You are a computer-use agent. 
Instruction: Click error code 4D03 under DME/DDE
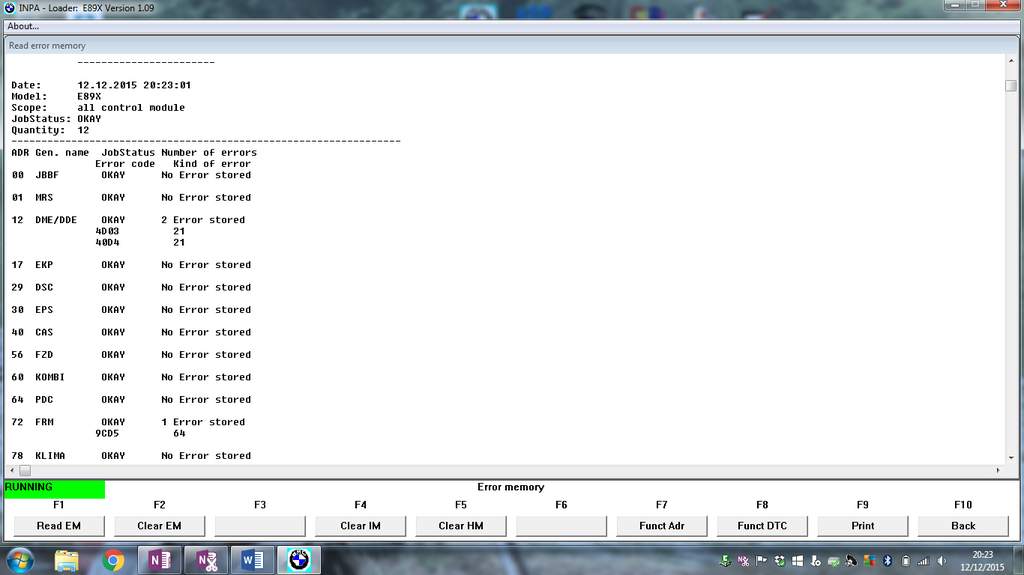point(107,231)
